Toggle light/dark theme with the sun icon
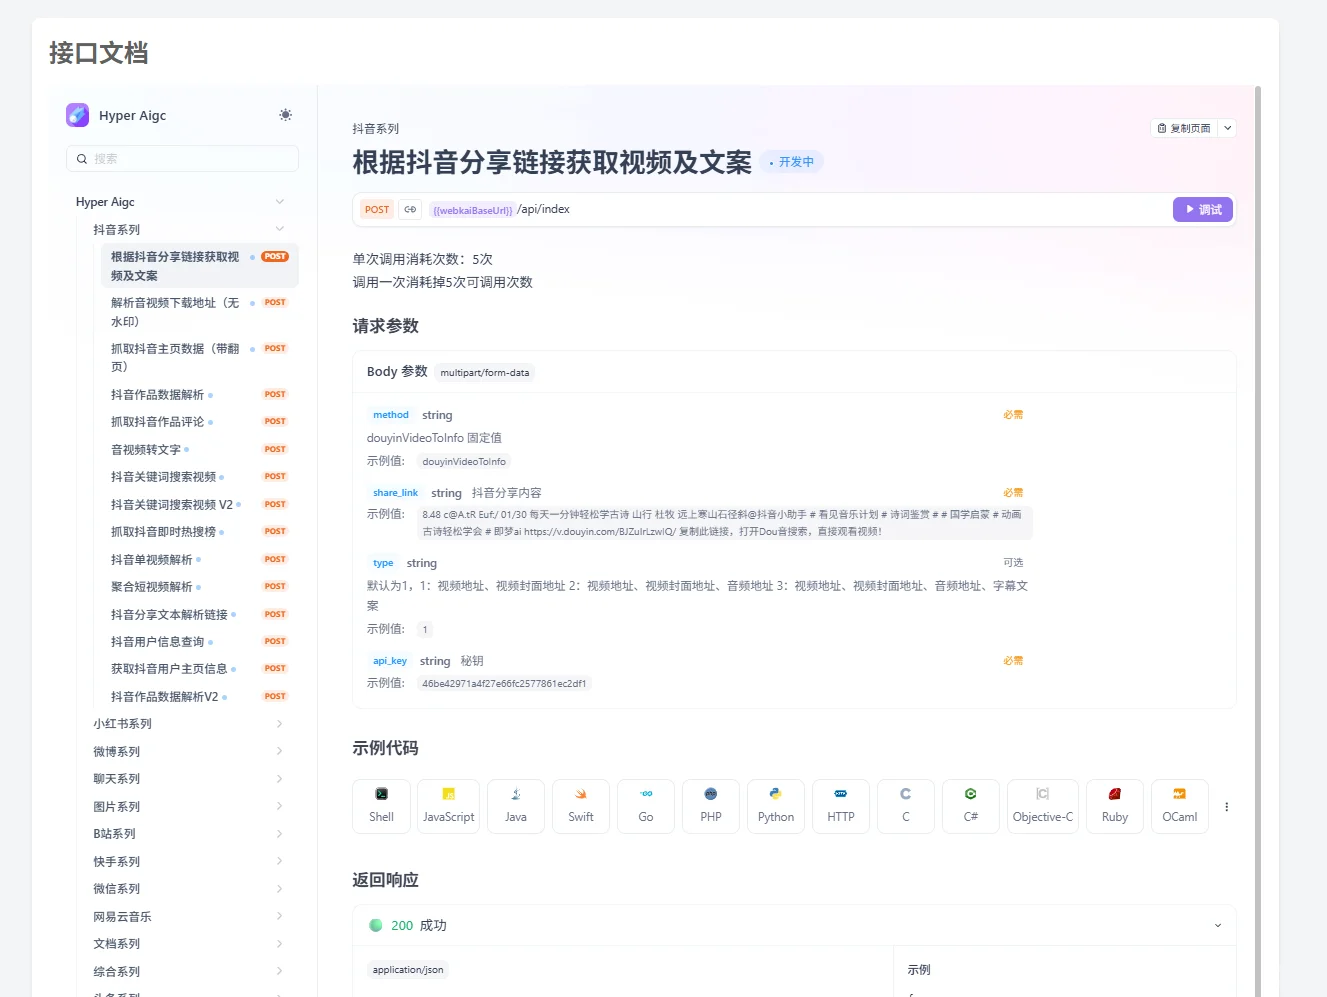Viewport: 1327px width, 997px height. [285, 114]
